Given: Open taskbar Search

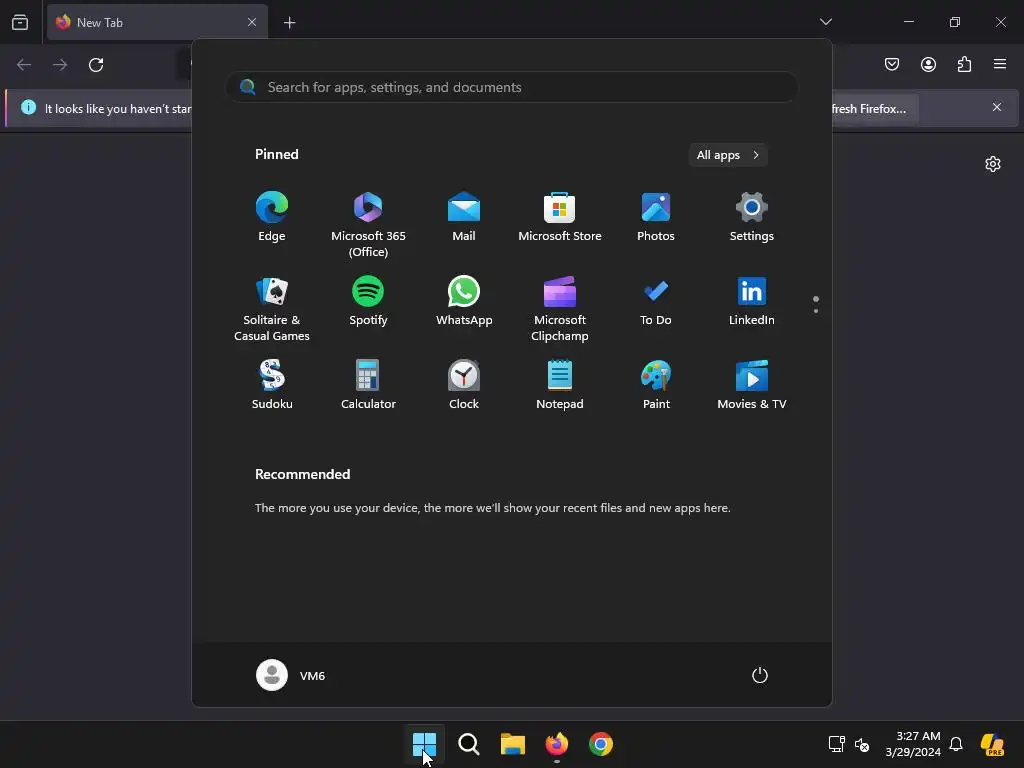Looking at the screenshot, I should pos(468,744).
